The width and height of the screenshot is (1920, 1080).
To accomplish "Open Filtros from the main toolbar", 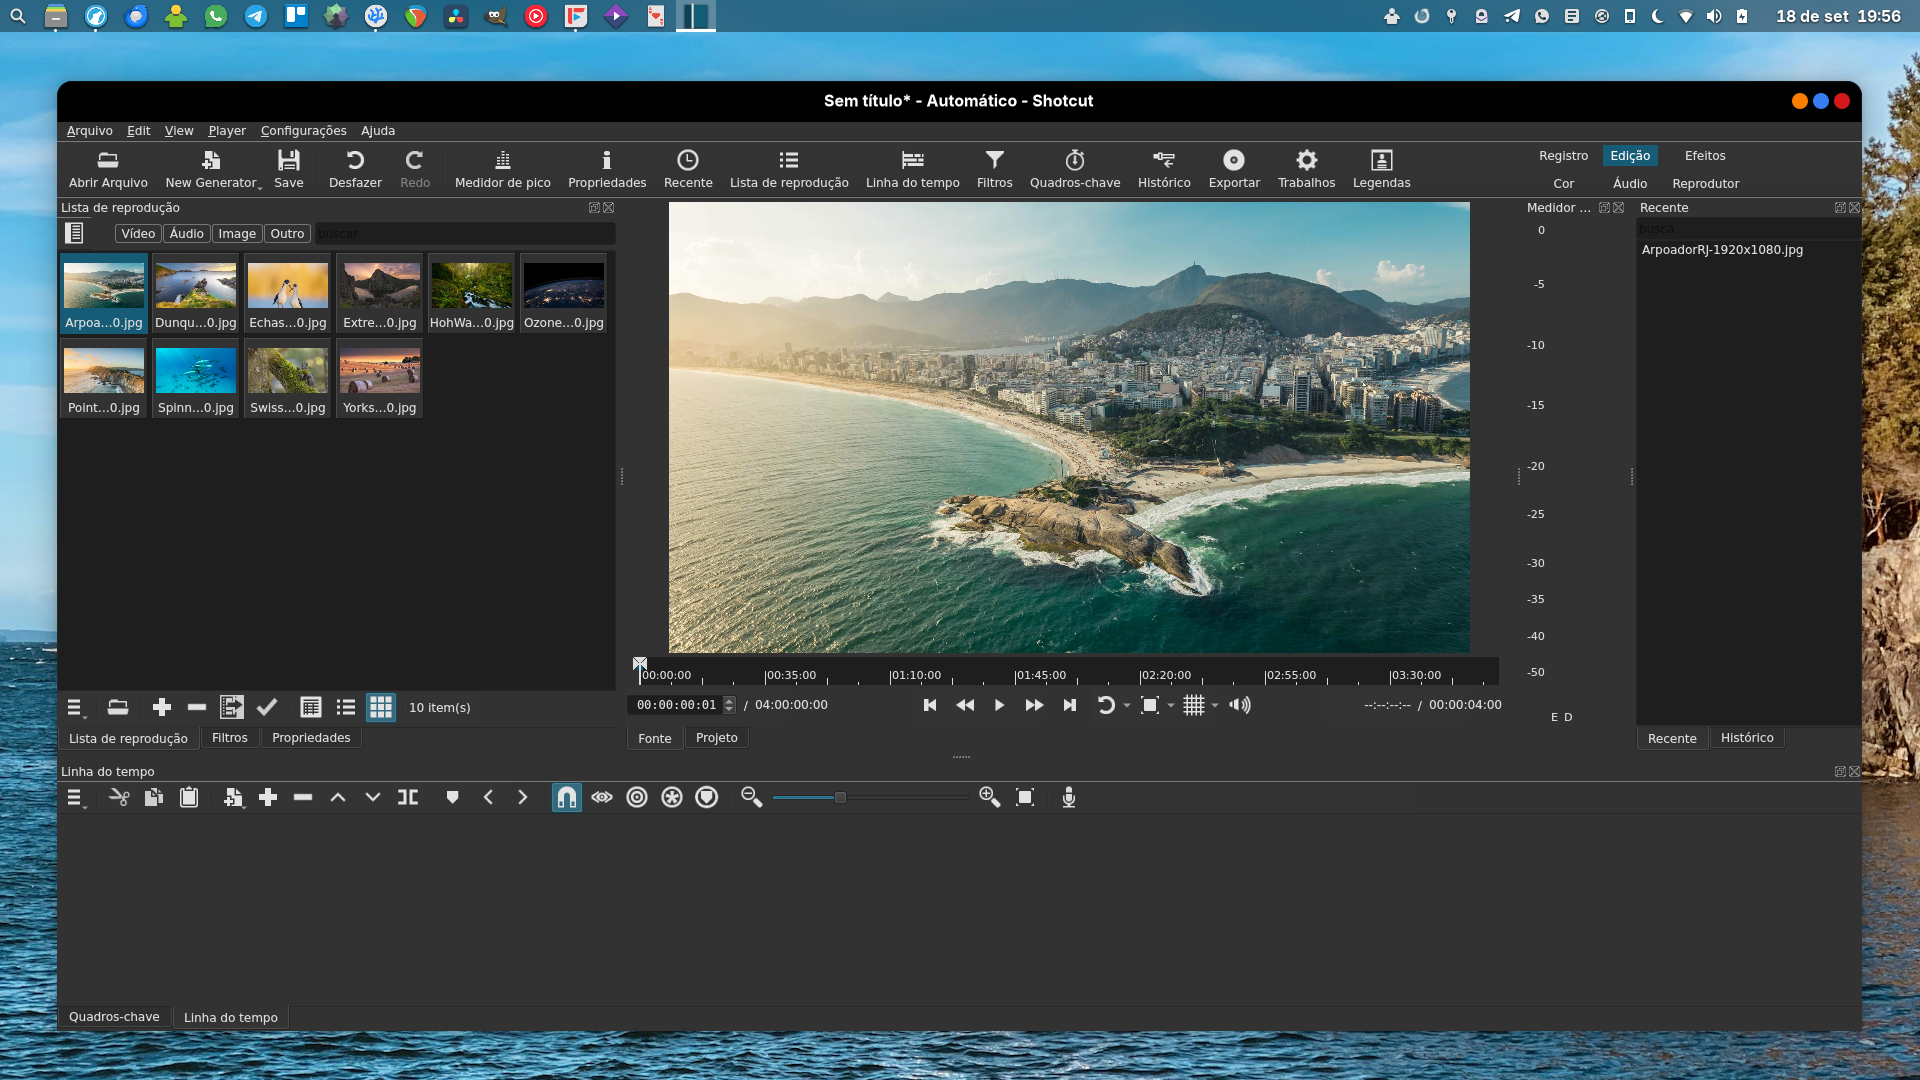I will 994,169.
